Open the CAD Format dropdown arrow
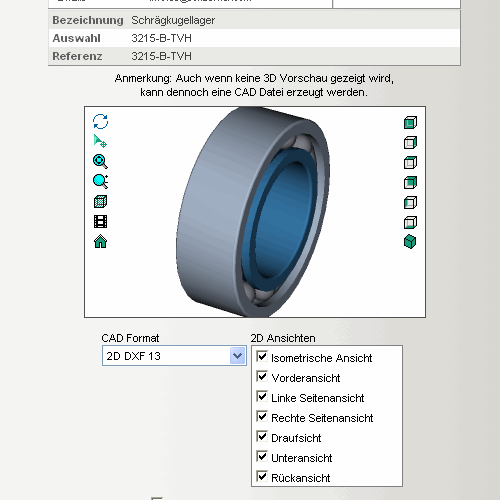This screenshot has width=500, height=500. 238,356
